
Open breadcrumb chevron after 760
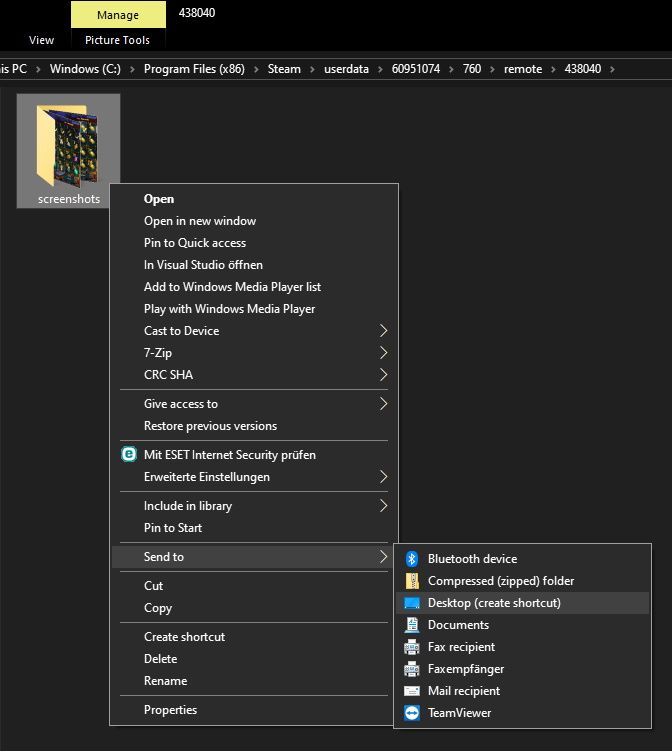click(x=492, y=69)
